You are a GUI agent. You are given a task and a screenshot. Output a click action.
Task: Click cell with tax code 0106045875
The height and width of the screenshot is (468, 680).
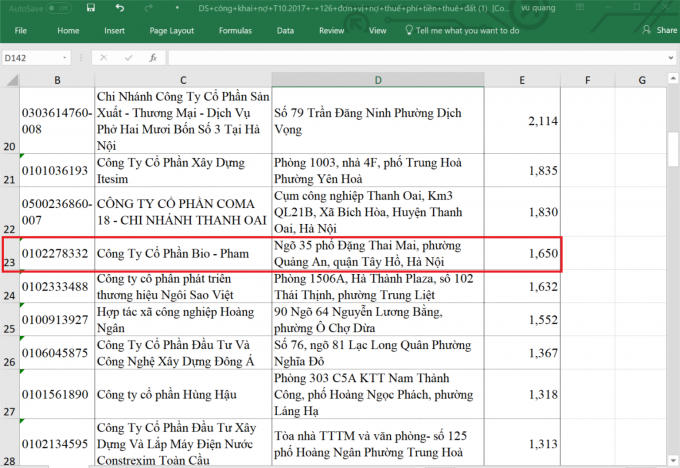57,353
